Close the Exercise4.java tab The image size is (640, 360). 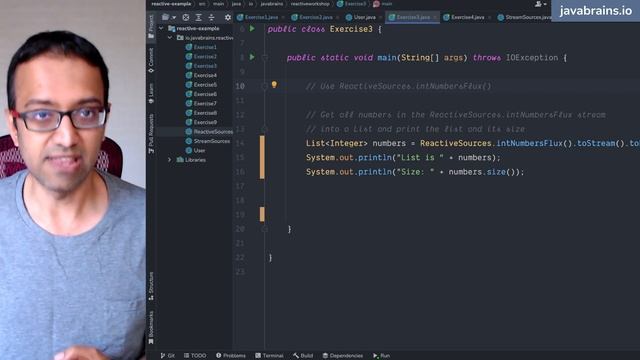[x=490, y=17]
